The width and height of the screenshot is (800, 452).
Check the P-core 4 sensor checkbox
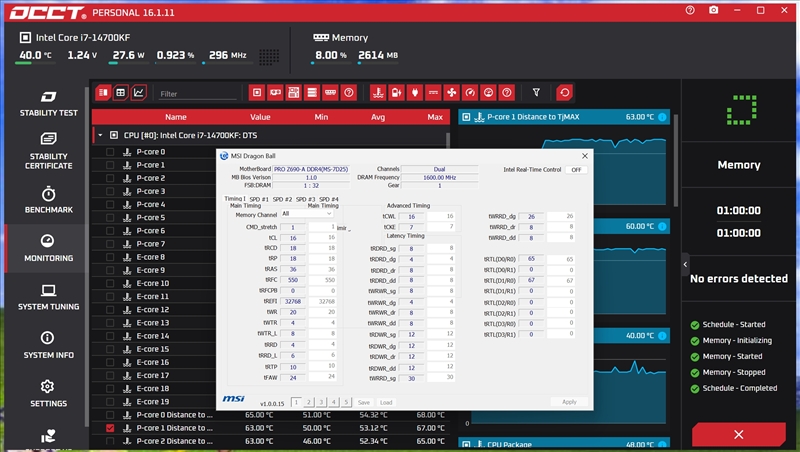[x=110, y=204]
